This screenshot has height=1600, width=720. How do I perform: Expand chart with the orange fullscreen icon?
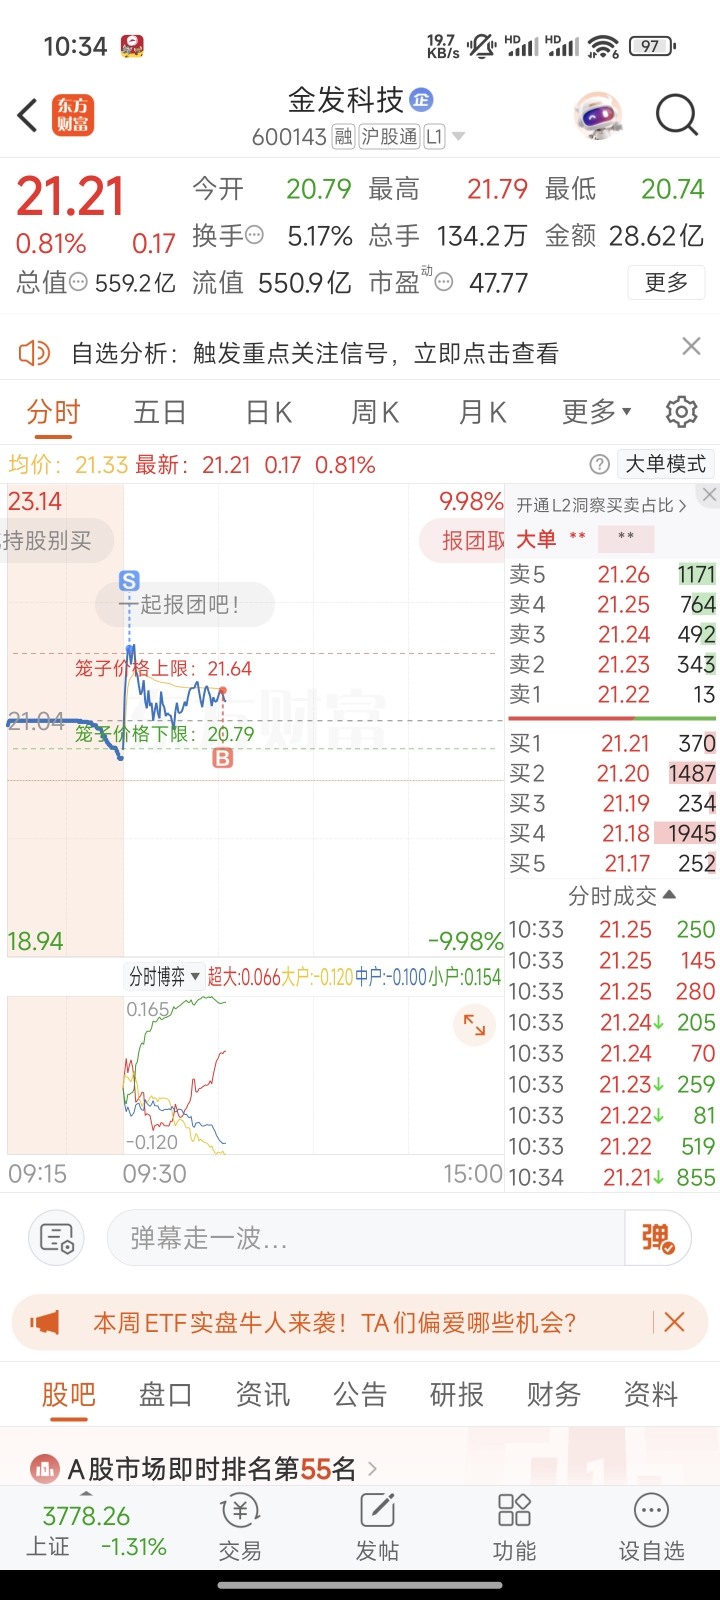pos(474,1025)
